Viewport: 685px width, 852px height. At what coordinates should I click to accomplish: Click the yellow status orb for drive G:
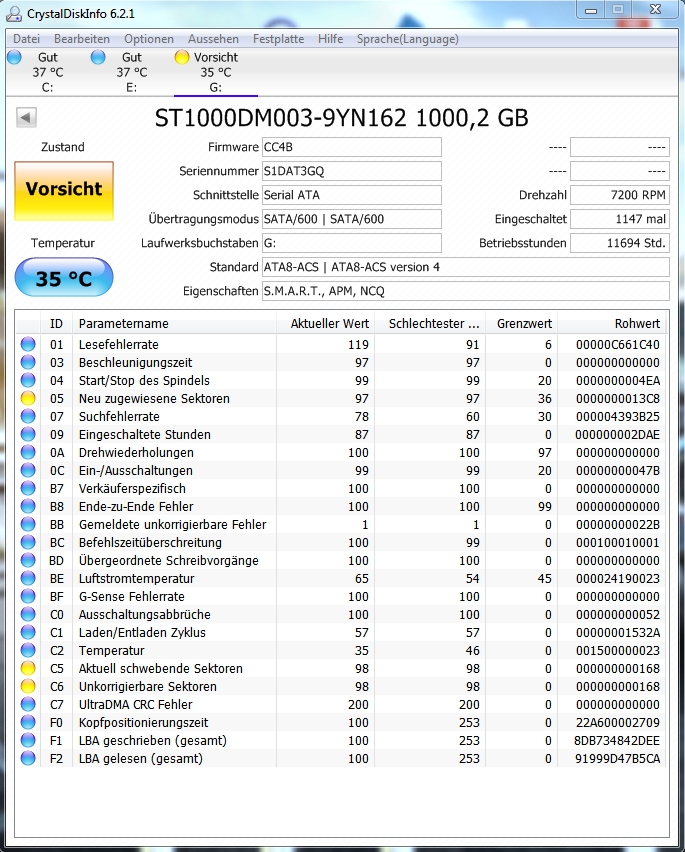click(182, 57)
